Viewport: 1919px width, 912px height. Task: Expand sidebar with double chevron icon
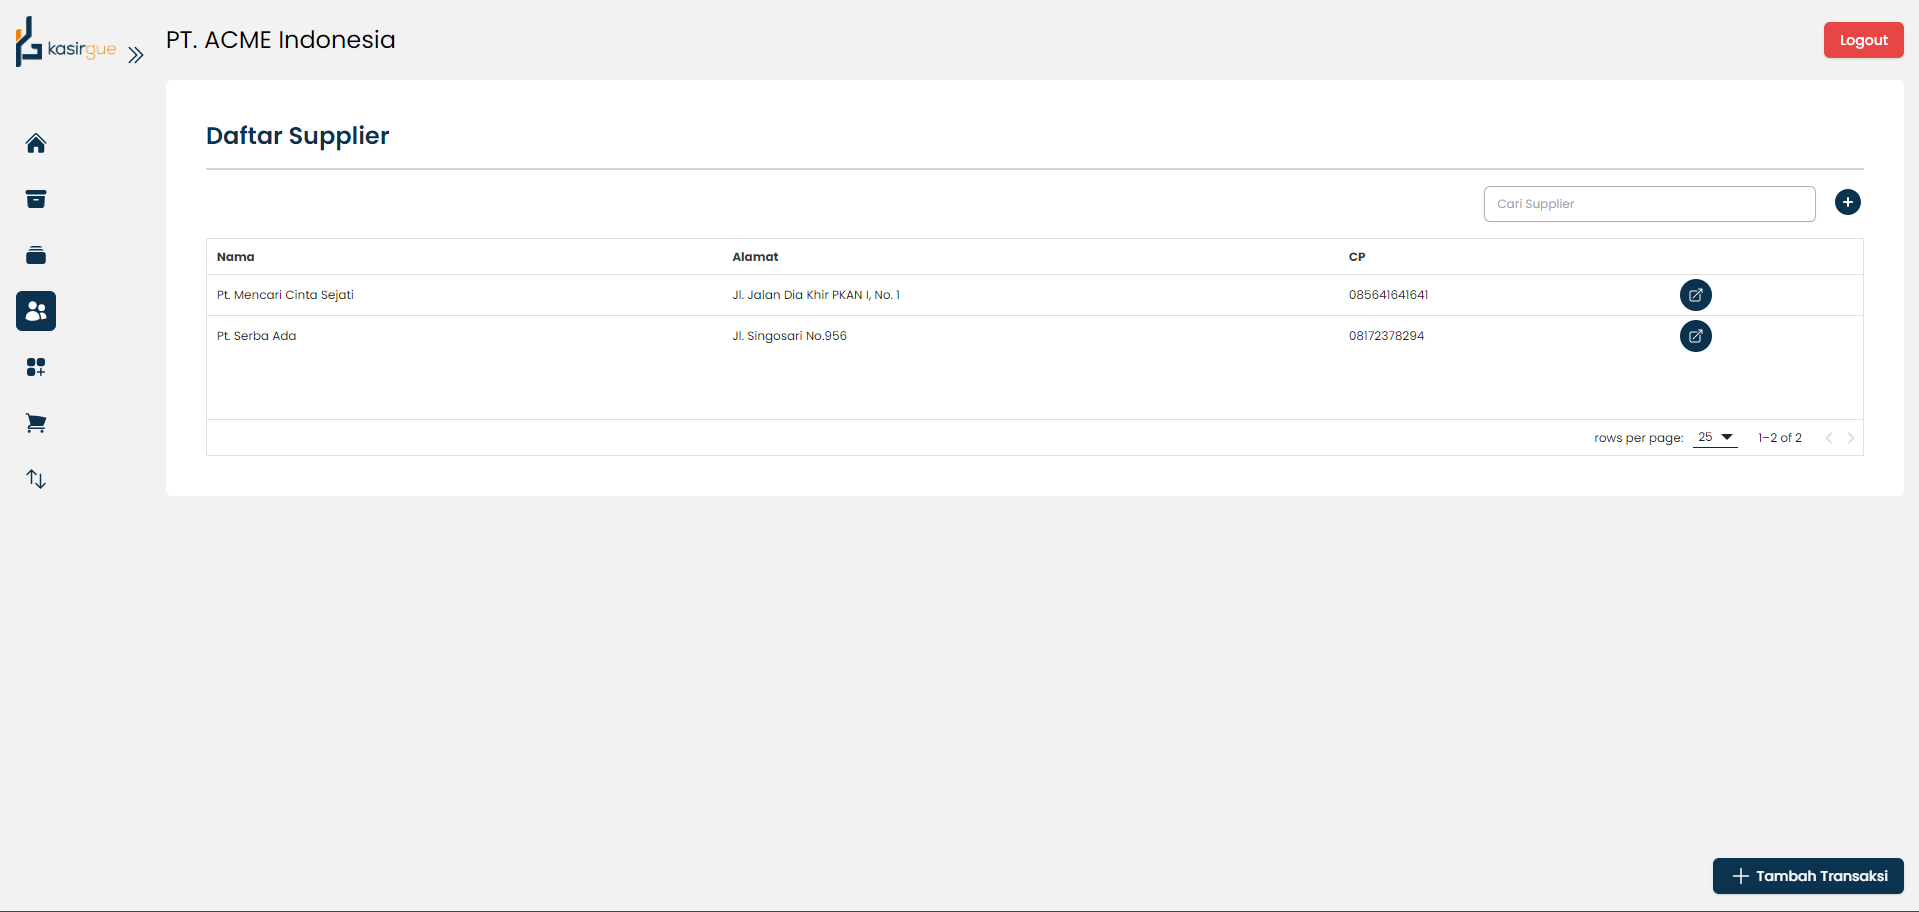click(136, 55)
